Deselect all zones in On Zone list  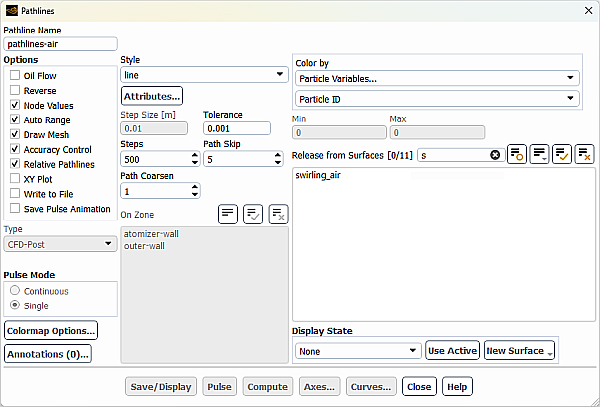coord(279,213)
